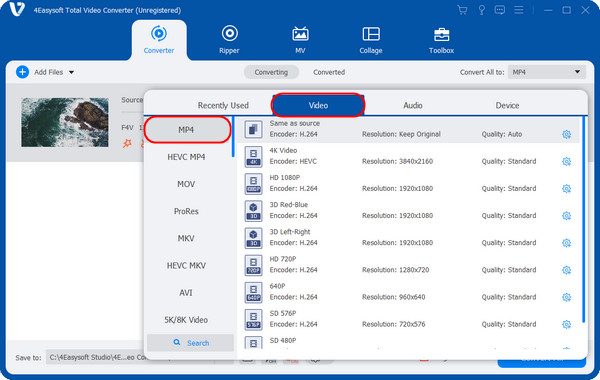Click the ocean rock video thumbnail
Image resolution: width=600 pixels, height=380 pixels.
pyautogui.click(x=65, y=122)
